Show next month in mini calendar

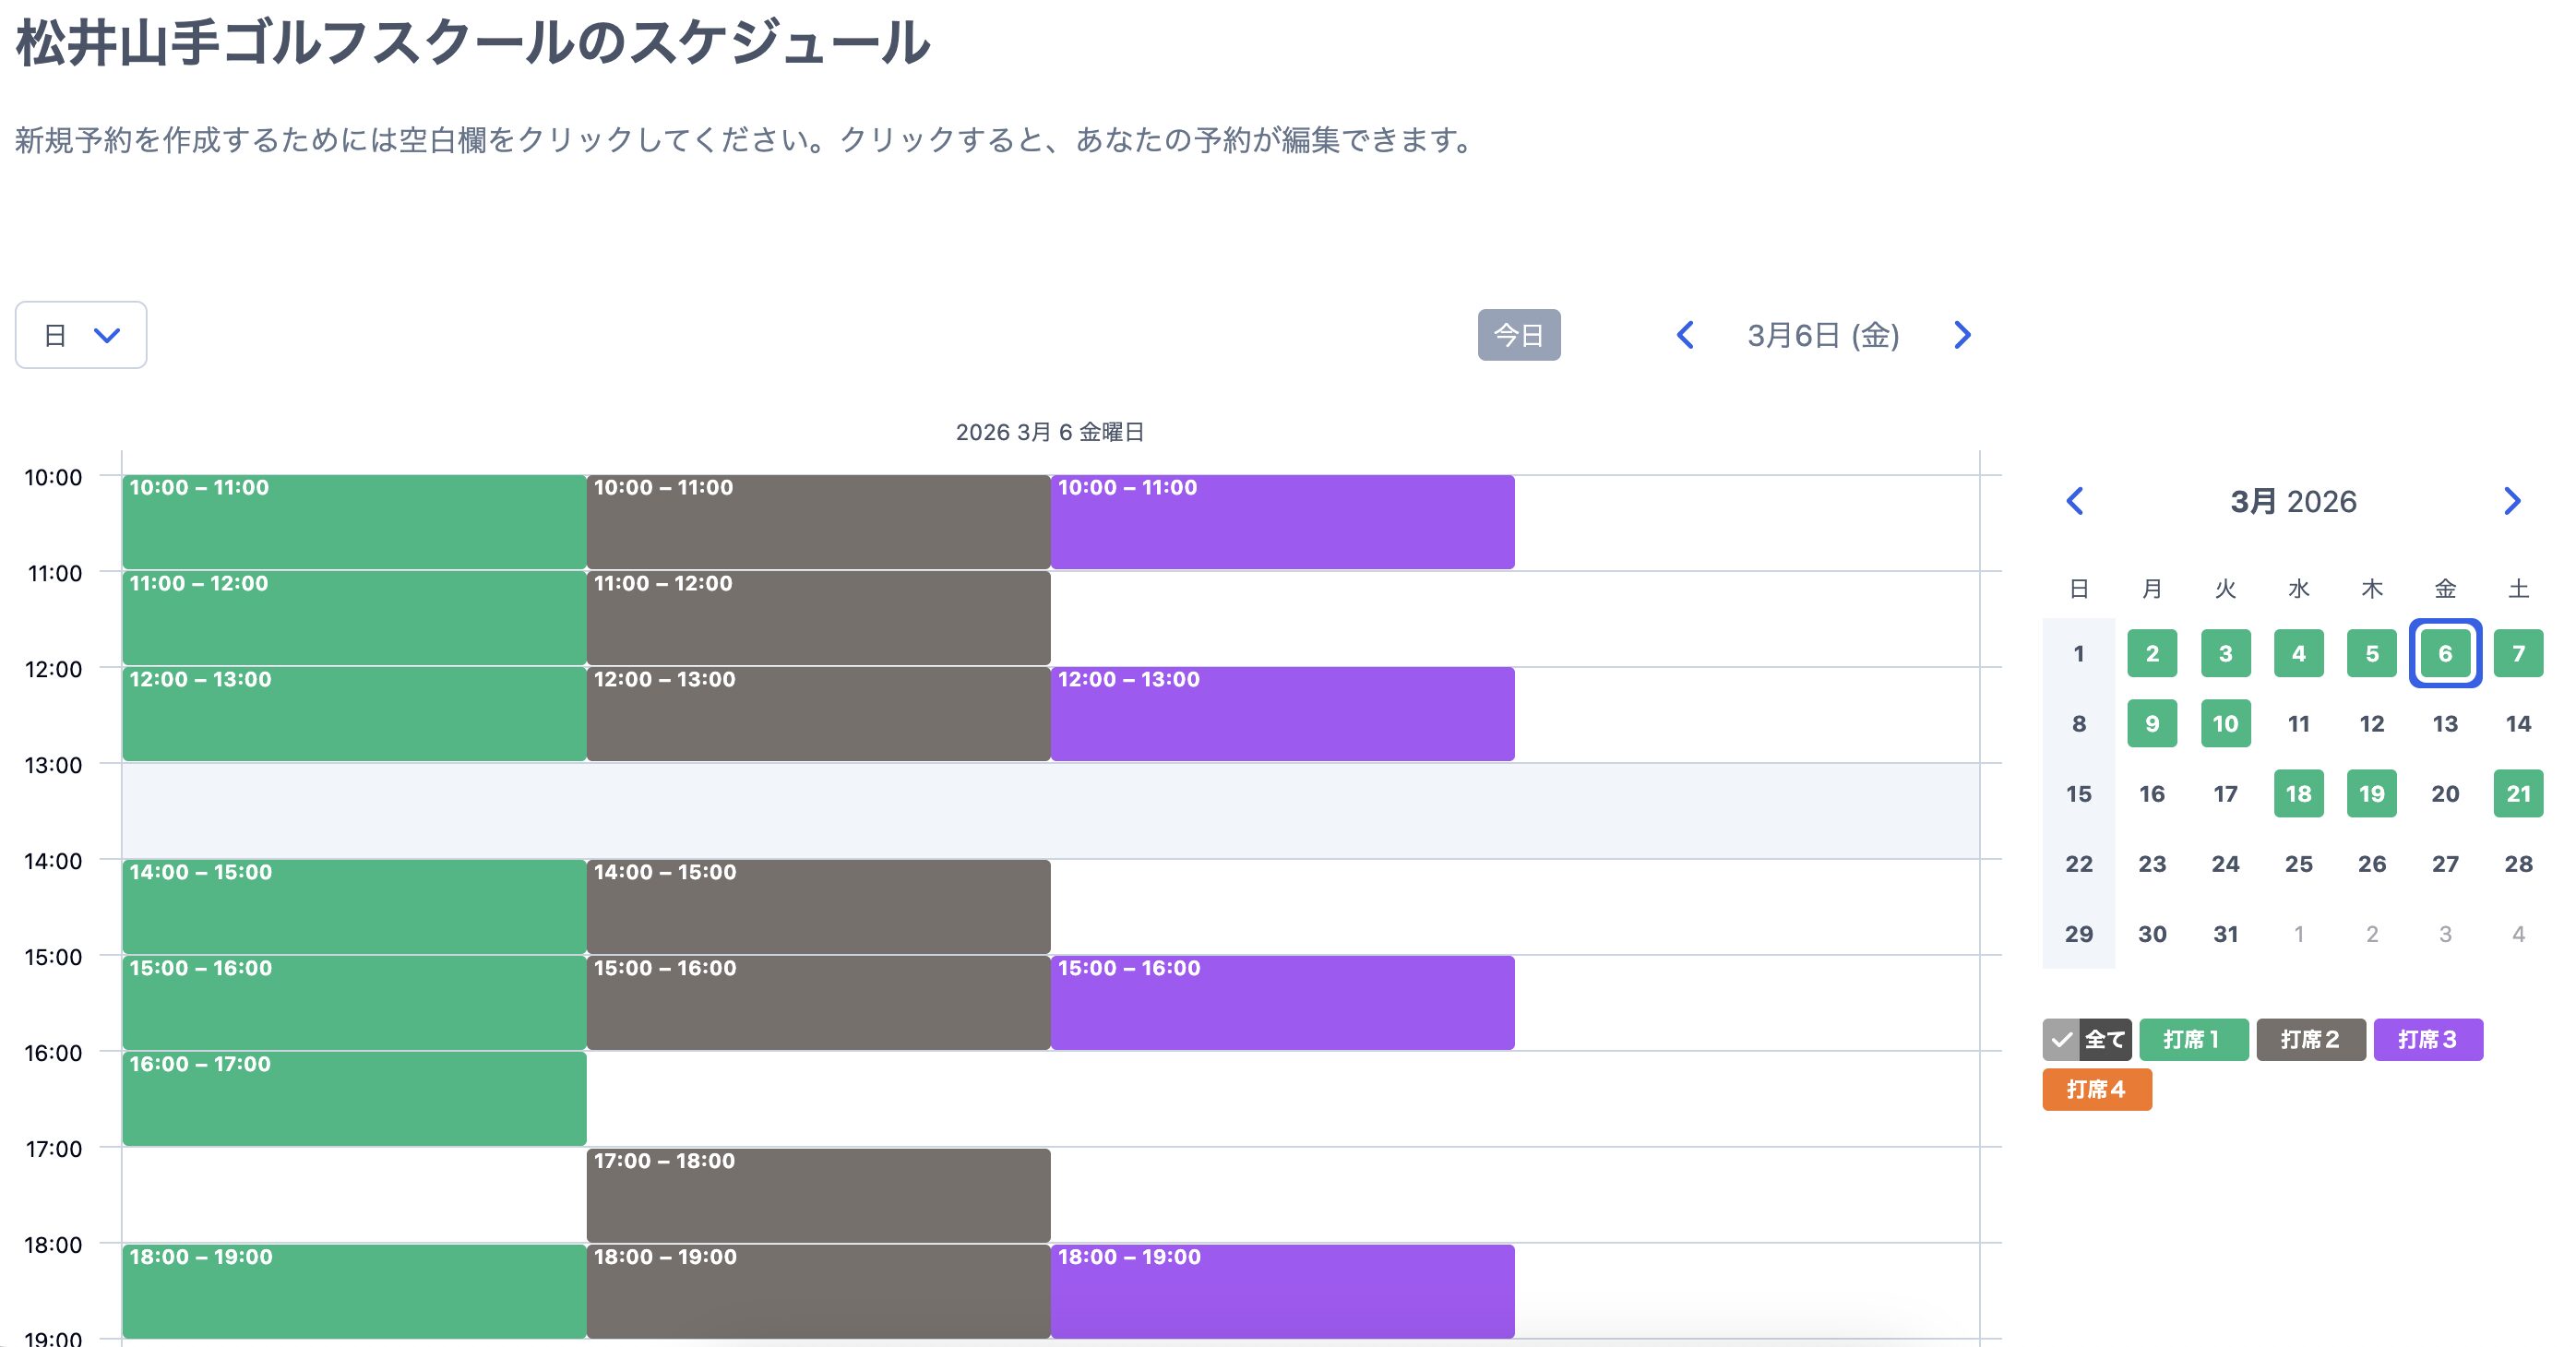coord(2512,501)
